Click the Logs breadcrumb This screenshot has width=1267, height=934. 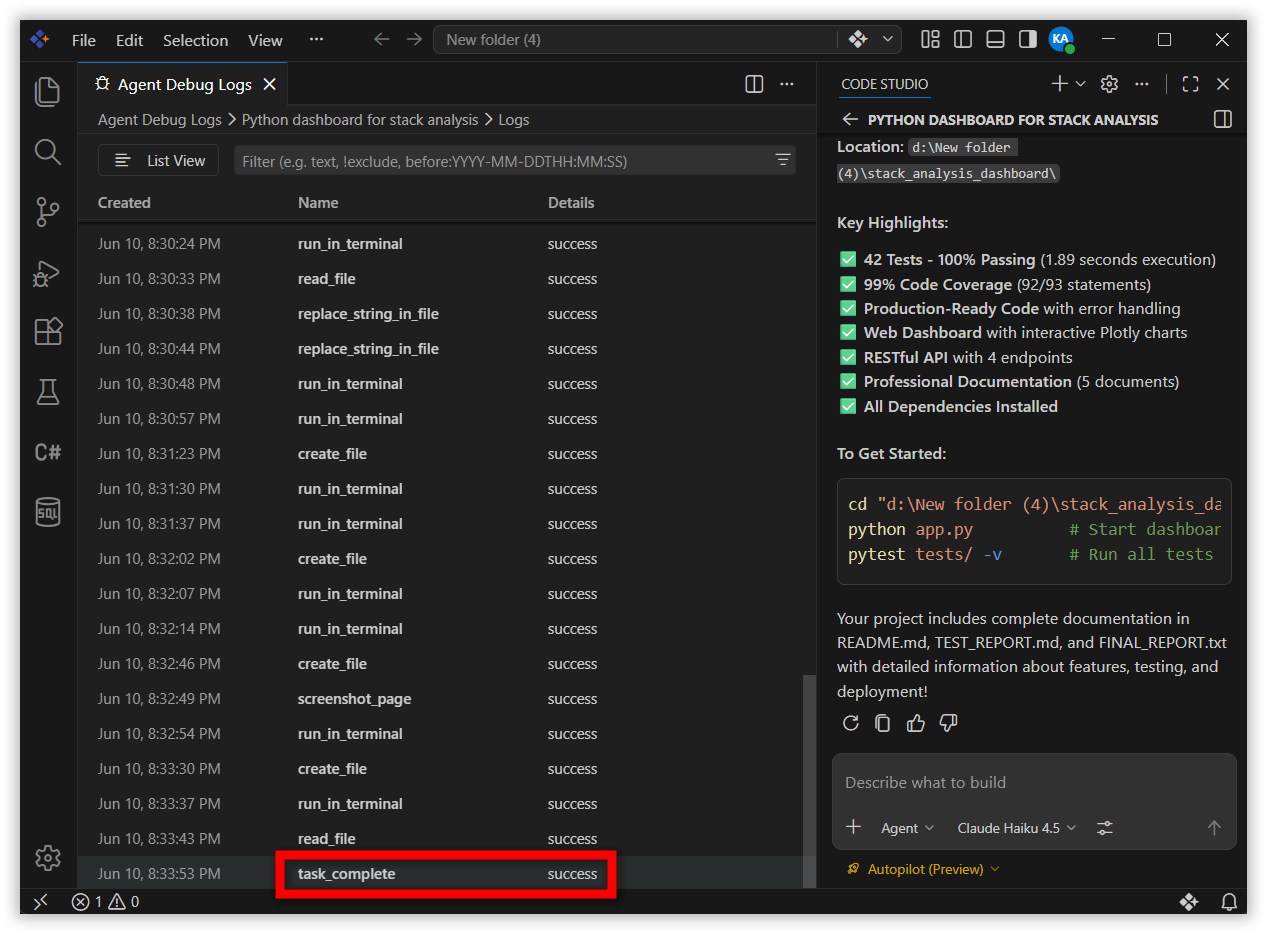514,119
